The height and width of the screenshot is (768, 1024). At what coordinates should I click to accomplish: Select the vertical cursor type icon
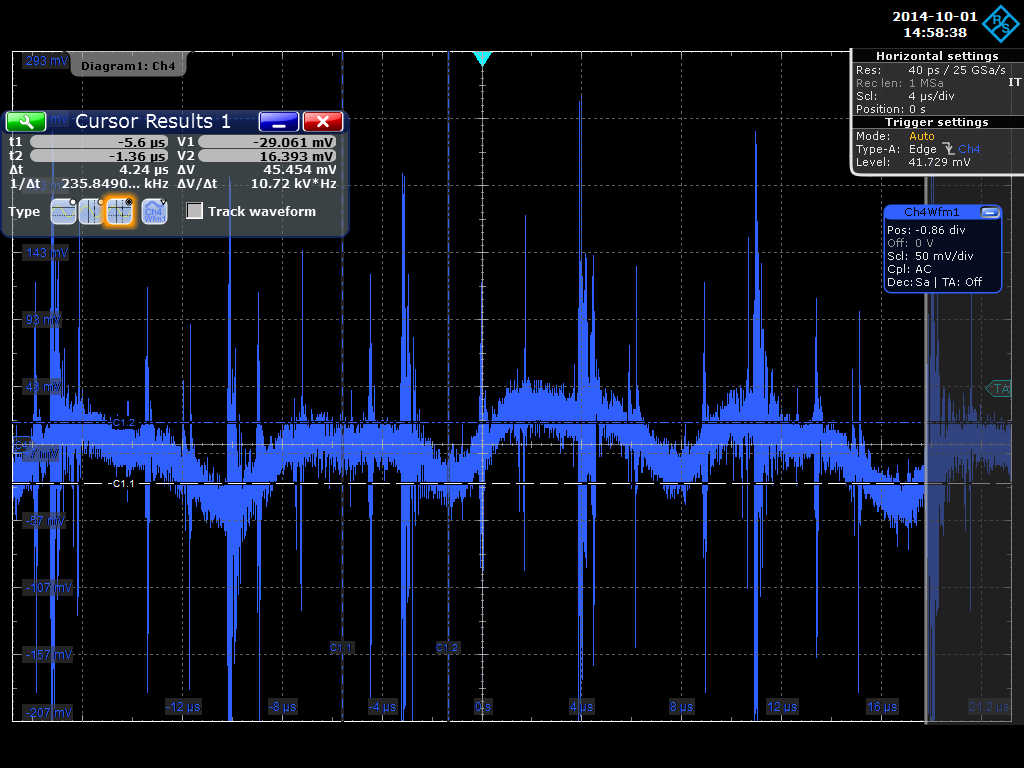point(91,211)
